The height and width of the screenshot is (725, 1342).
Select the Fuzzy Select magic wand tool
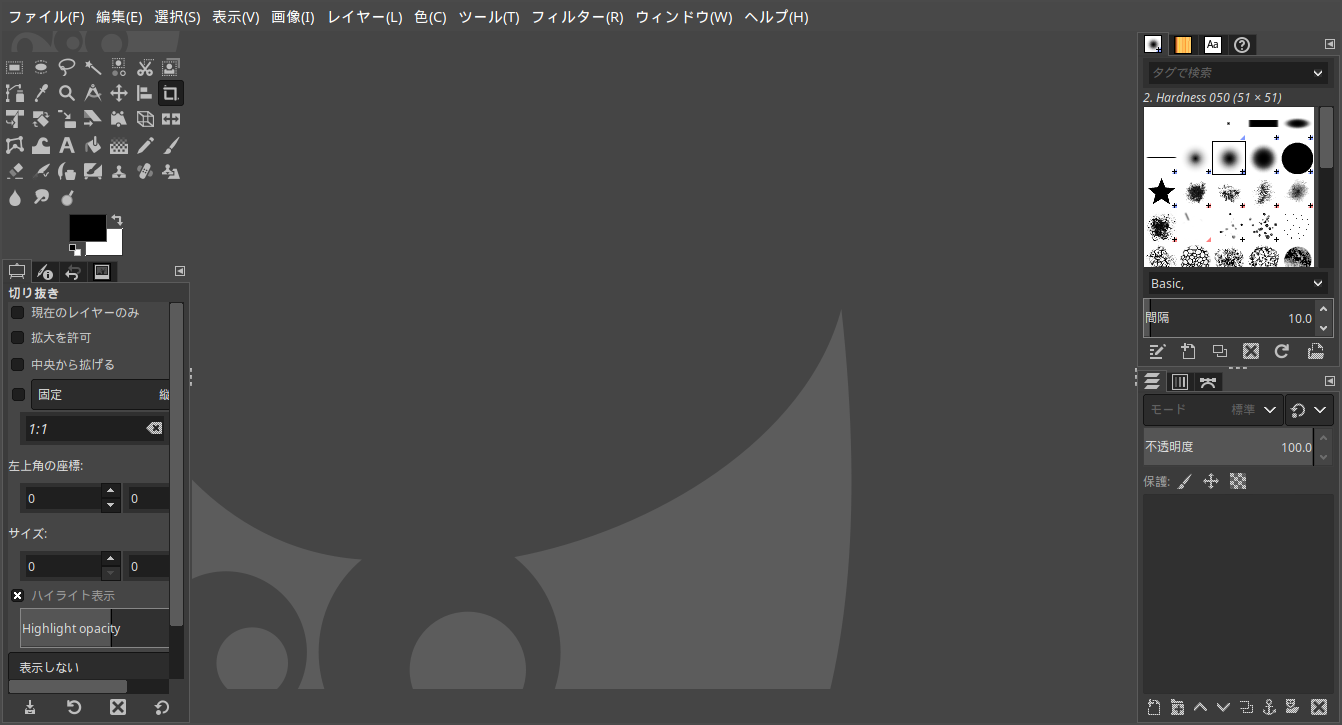[x=93, y=67]
